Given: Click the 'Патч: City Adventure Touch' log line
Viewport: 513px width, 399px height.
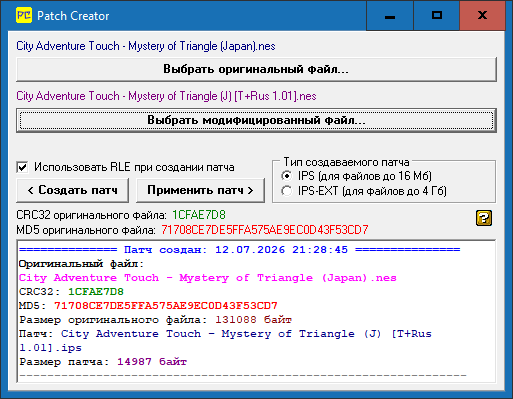Looking at the screenshot, I should 225,334.
